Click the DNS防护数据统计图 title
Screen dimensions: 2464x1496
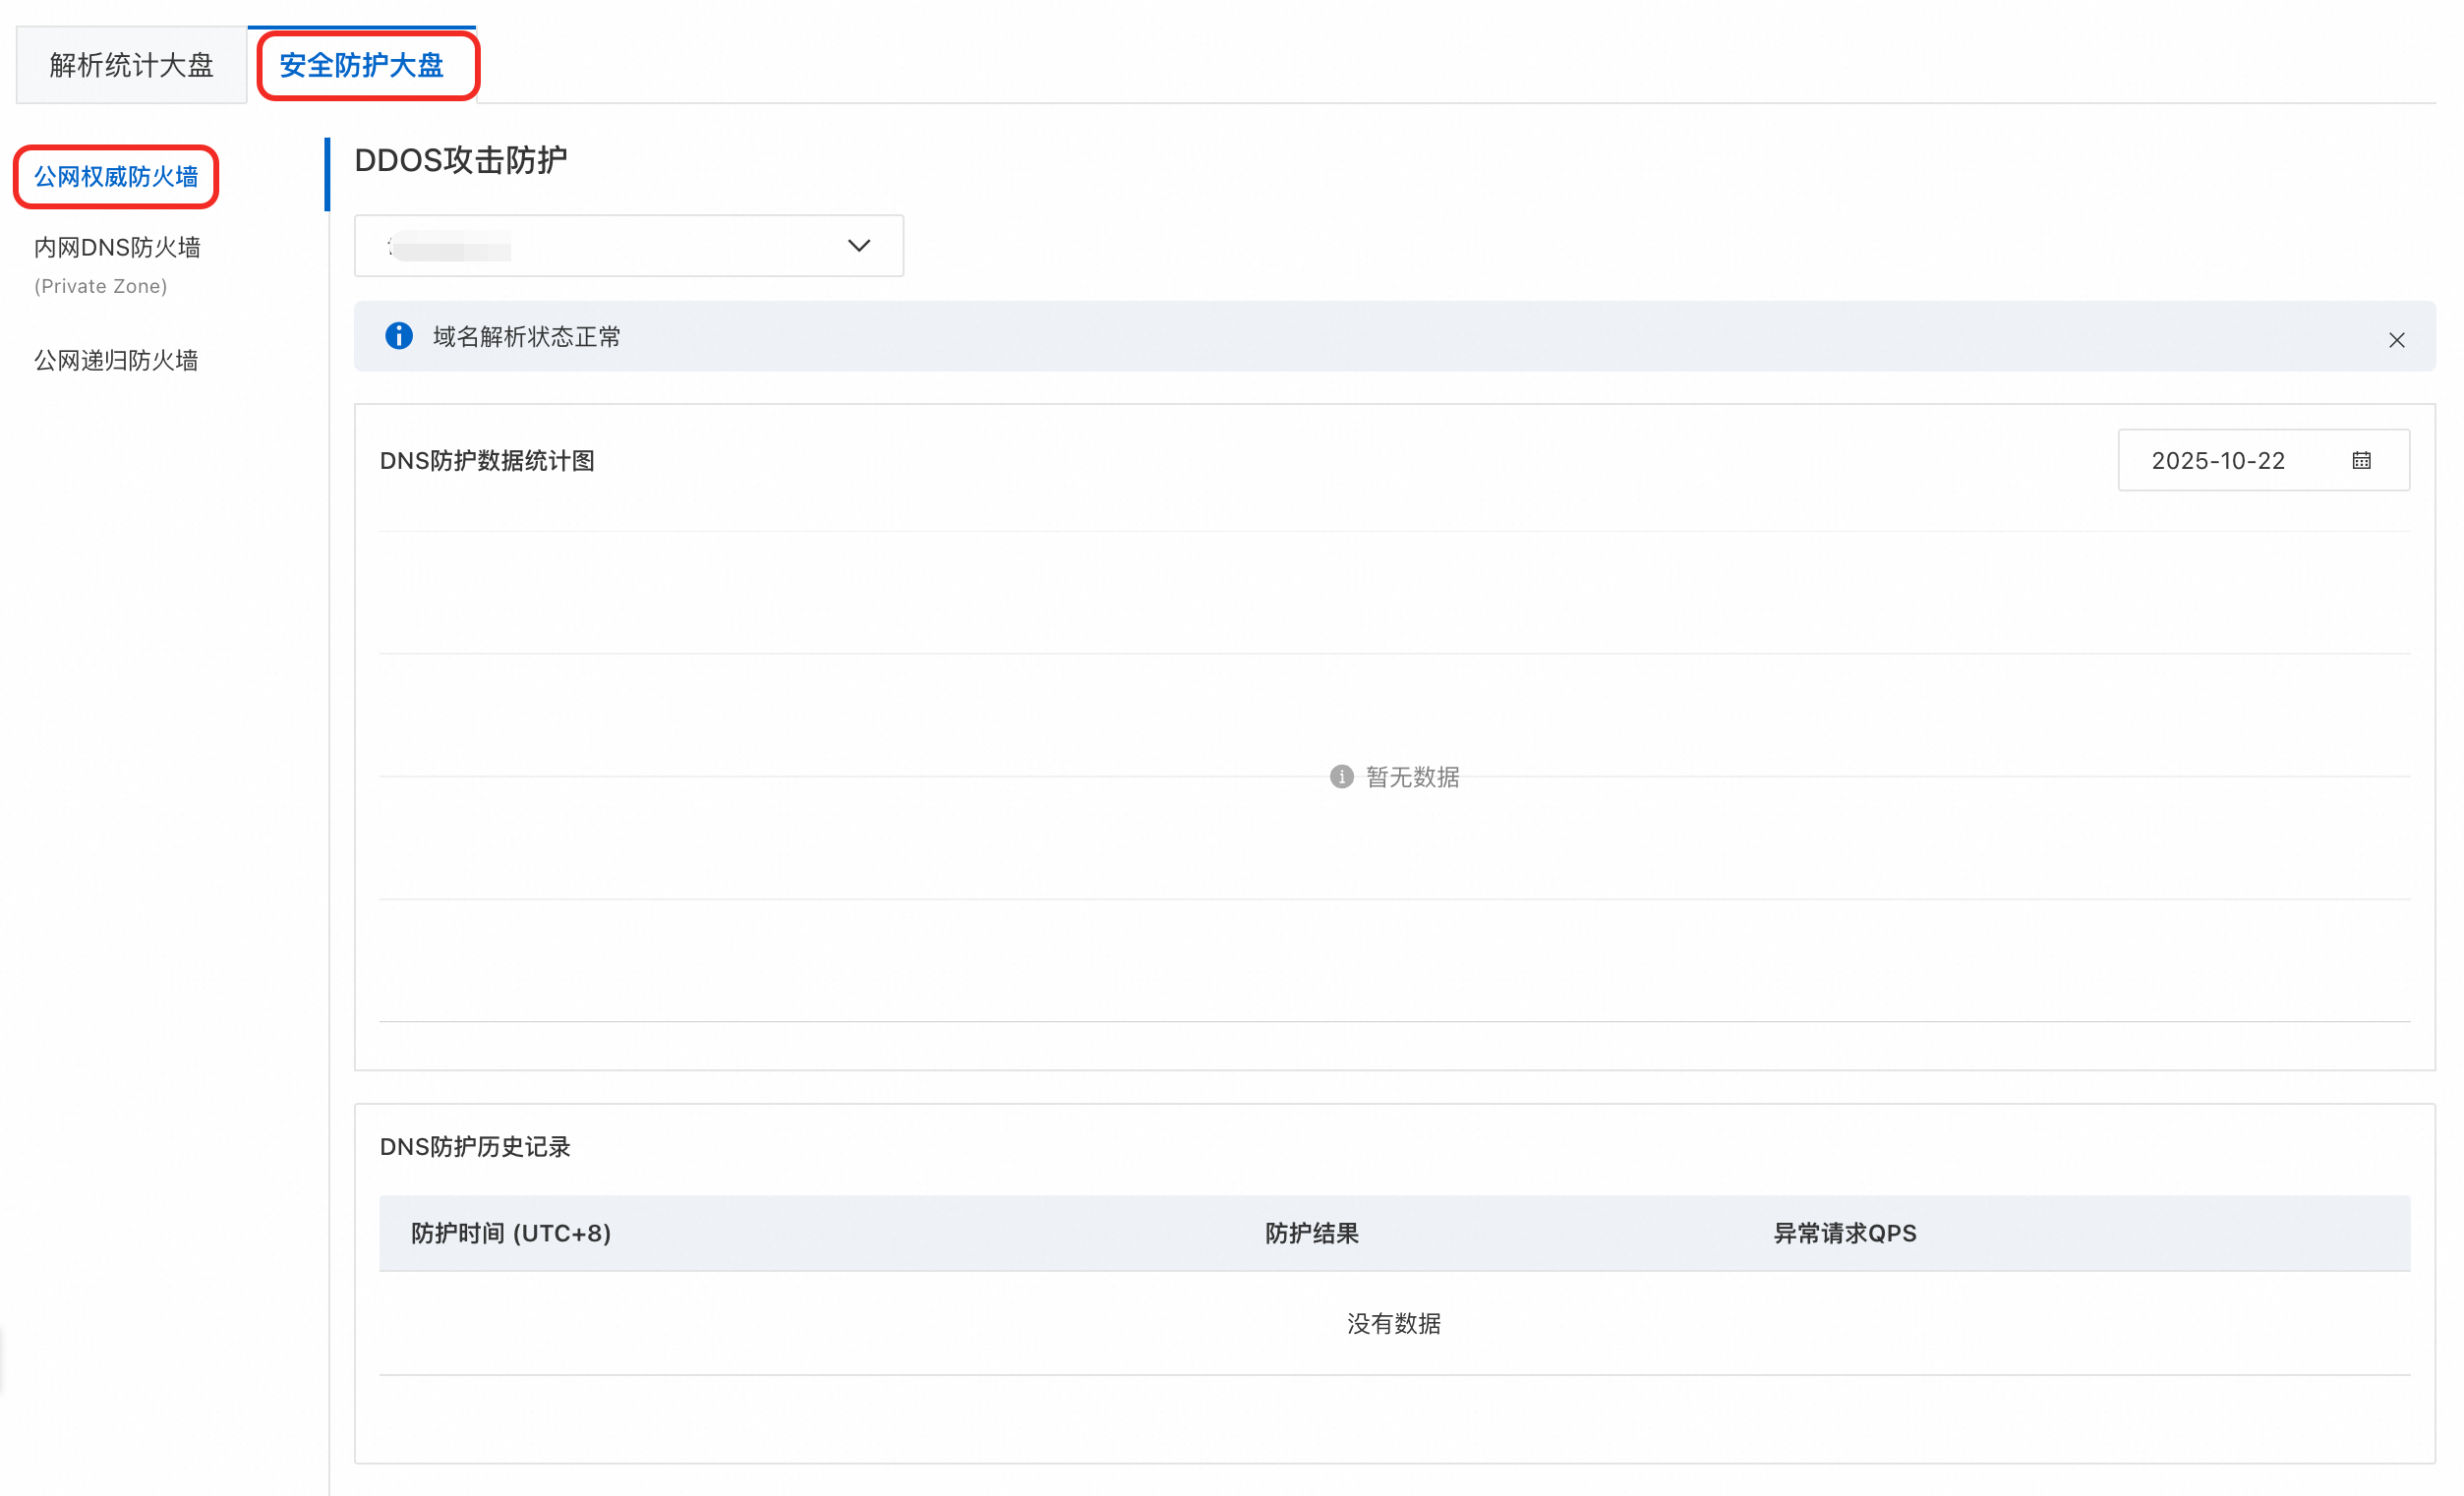(x=487, y=461)
